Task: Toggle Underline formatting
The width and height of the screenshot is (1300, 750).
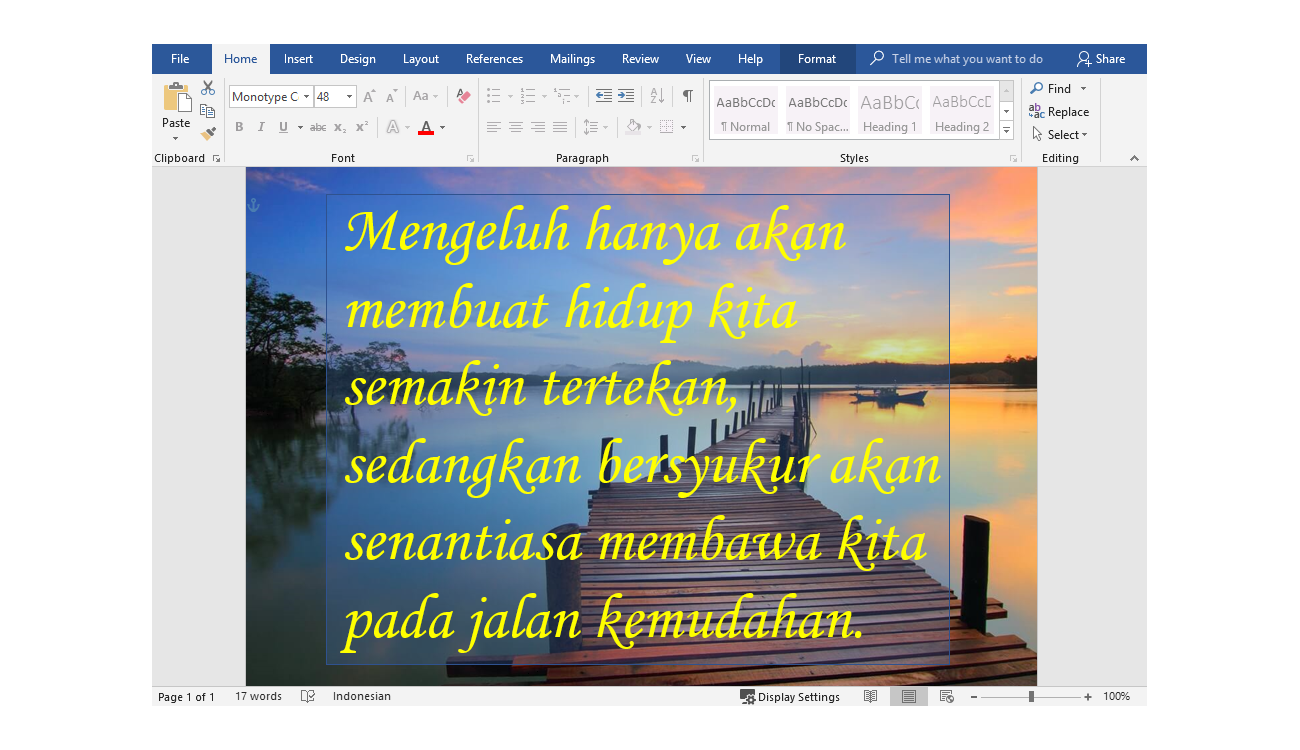Action: [283, 127]
